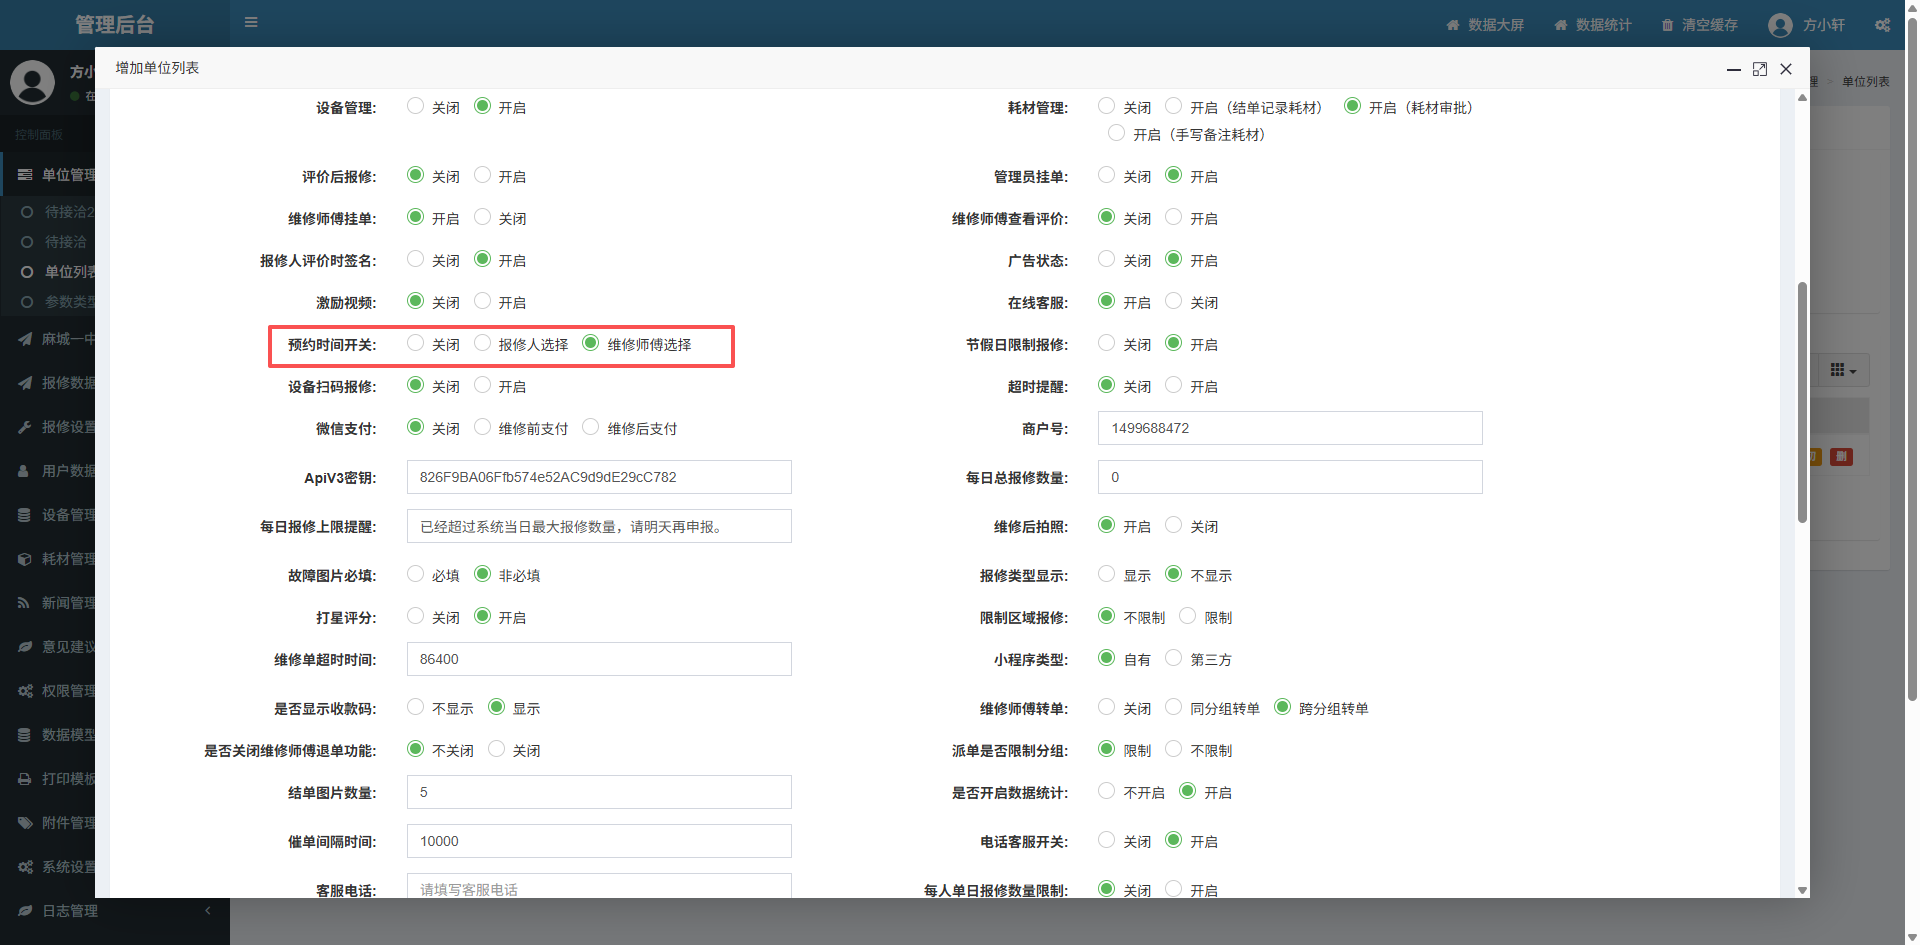Select 维修后支付 for 微信支付
This screenshot has width=1920, height=945.
coord(591,427)
